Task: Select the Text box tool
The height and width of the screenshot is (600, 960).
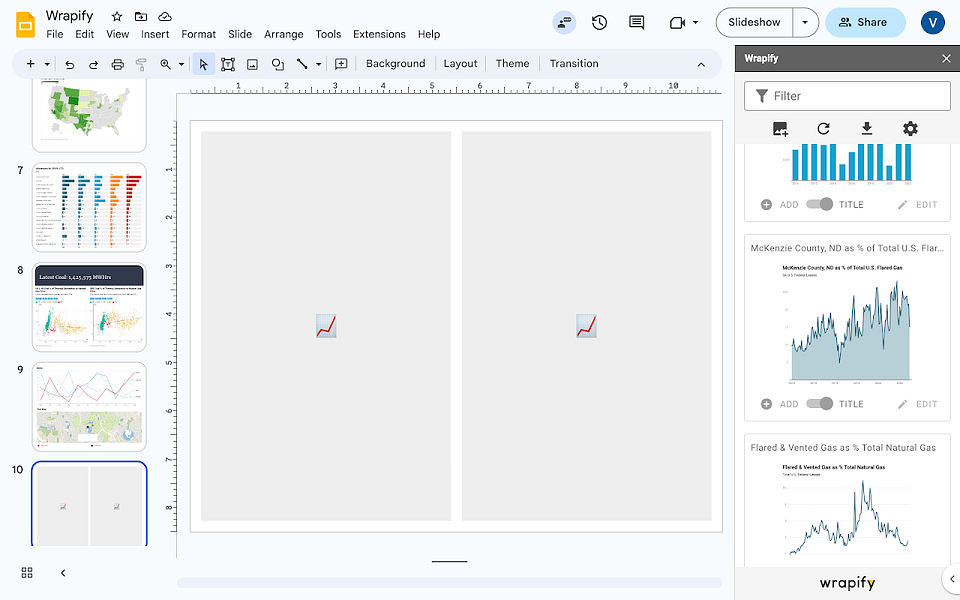Action: click(228, 64)
